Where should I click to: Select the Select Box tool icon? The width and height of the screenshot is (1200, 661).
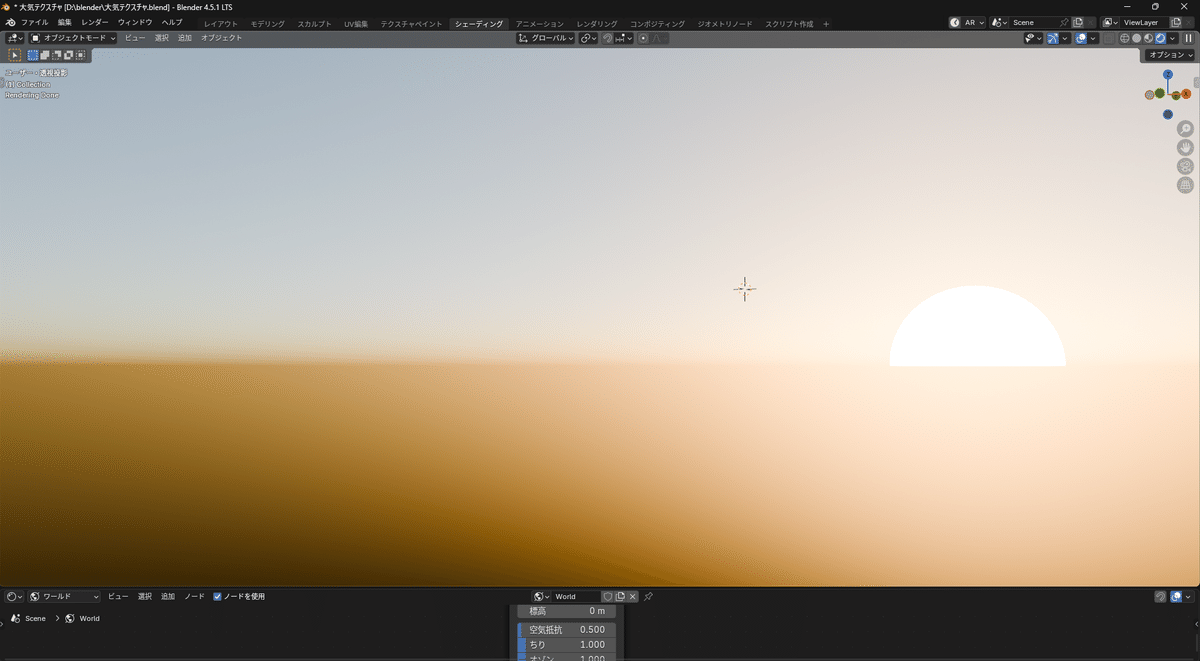point(14,55)
